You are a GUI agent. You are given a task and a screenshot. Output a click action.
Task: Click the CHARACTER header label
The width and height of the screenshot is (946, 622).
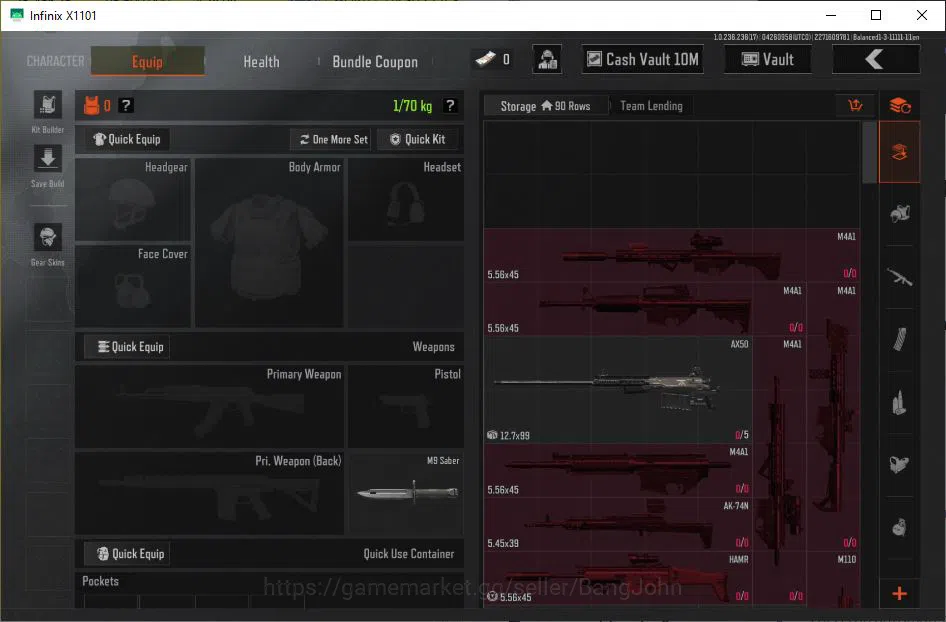click(56, 61)
